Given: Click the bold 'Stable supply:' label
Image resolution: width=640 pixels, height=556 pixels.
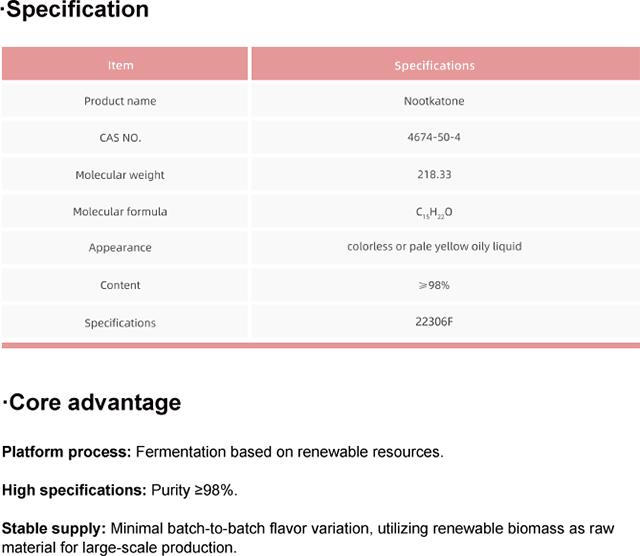Looking at the screenshot, I should [x=54, y=528].
